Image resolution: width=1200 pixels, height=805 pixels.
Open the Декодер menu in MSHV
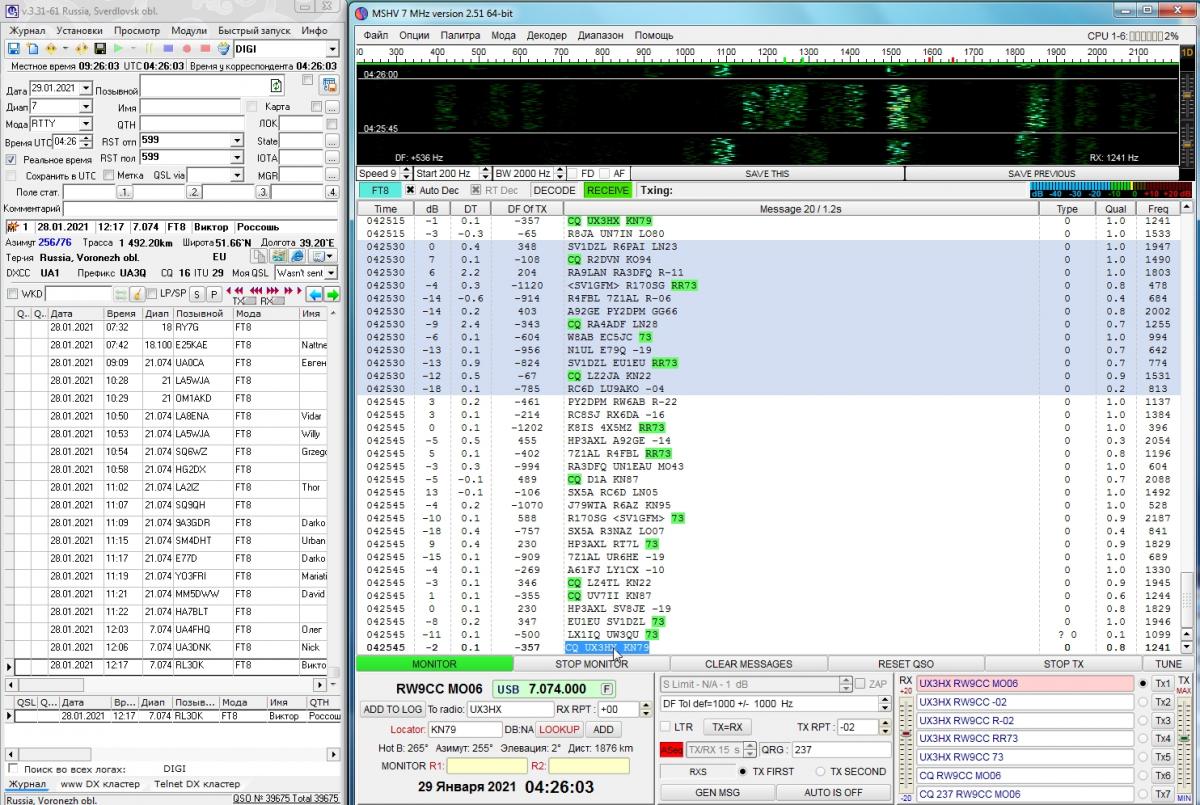[x=546, y=35]
